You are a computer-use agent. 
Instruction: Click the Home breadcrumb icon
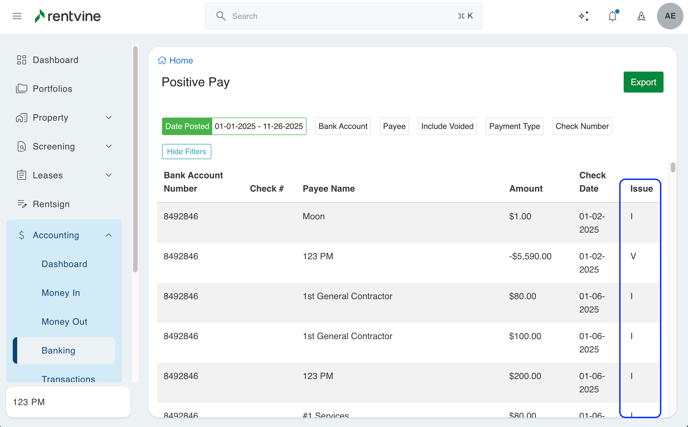coord(163,61)
